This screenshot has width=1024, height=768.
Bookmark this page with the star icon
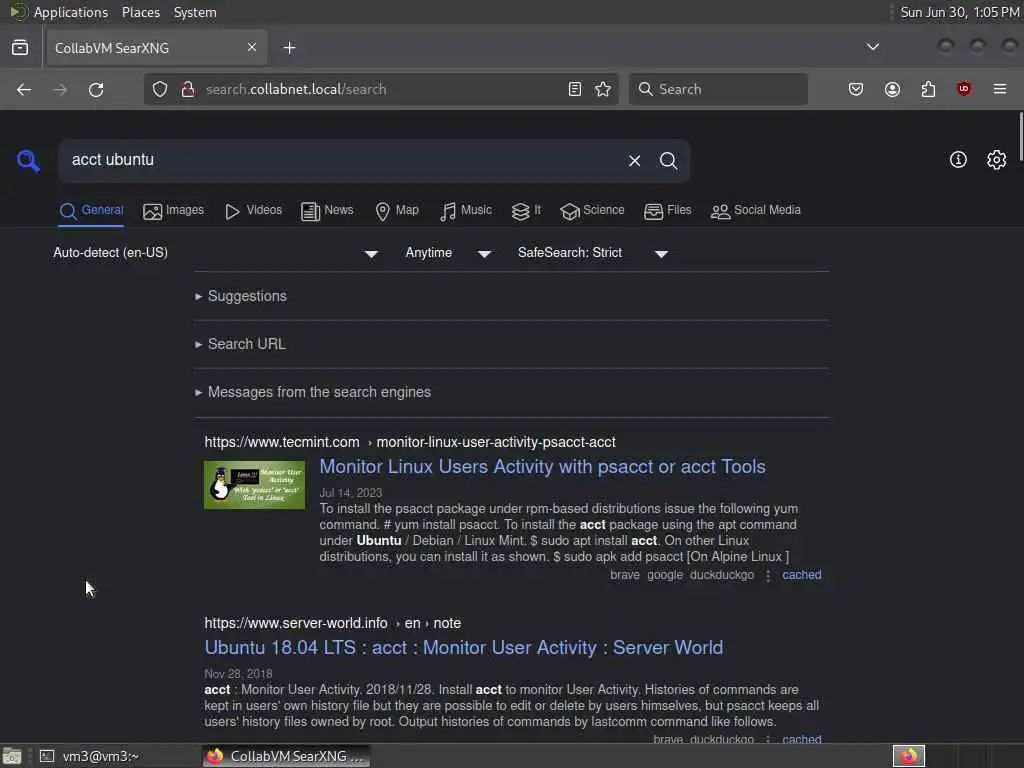(x=603, y=89)
